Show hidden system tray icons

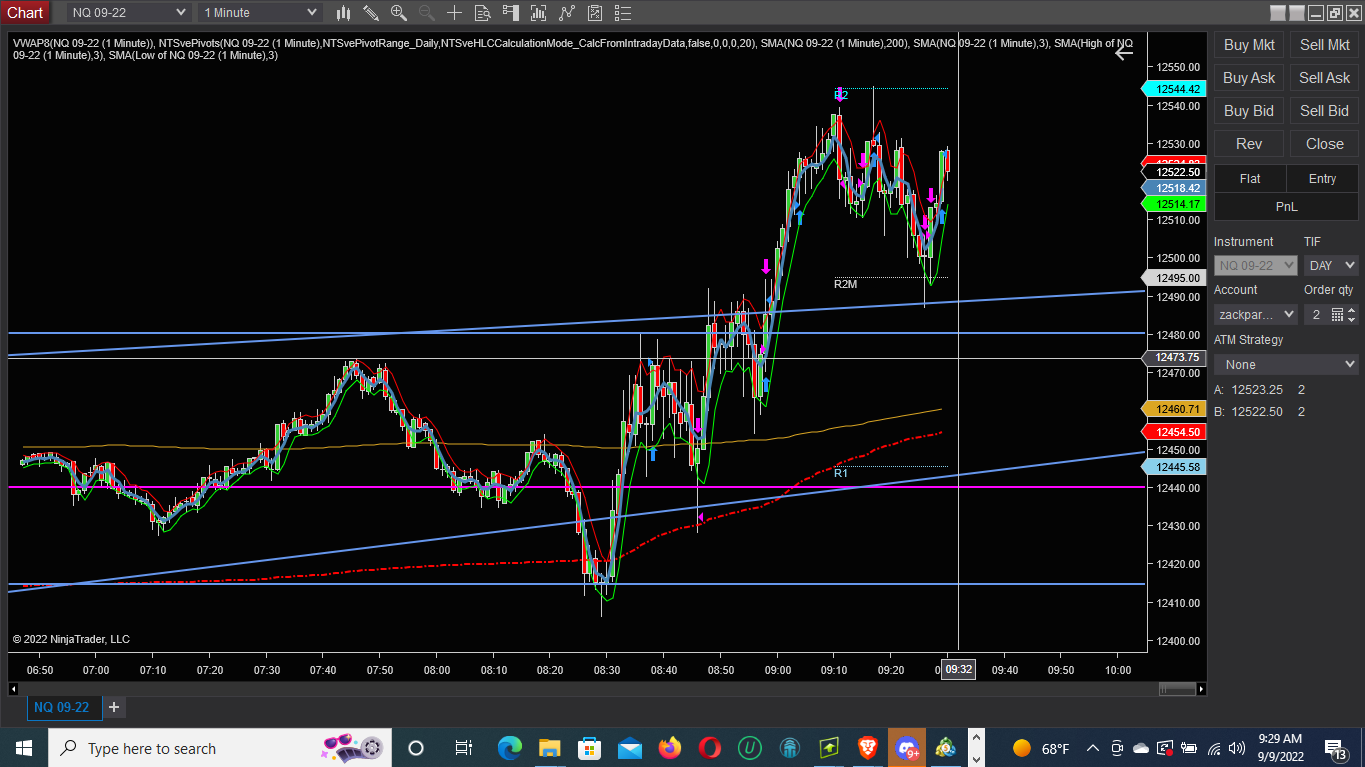pos(1092,748)
